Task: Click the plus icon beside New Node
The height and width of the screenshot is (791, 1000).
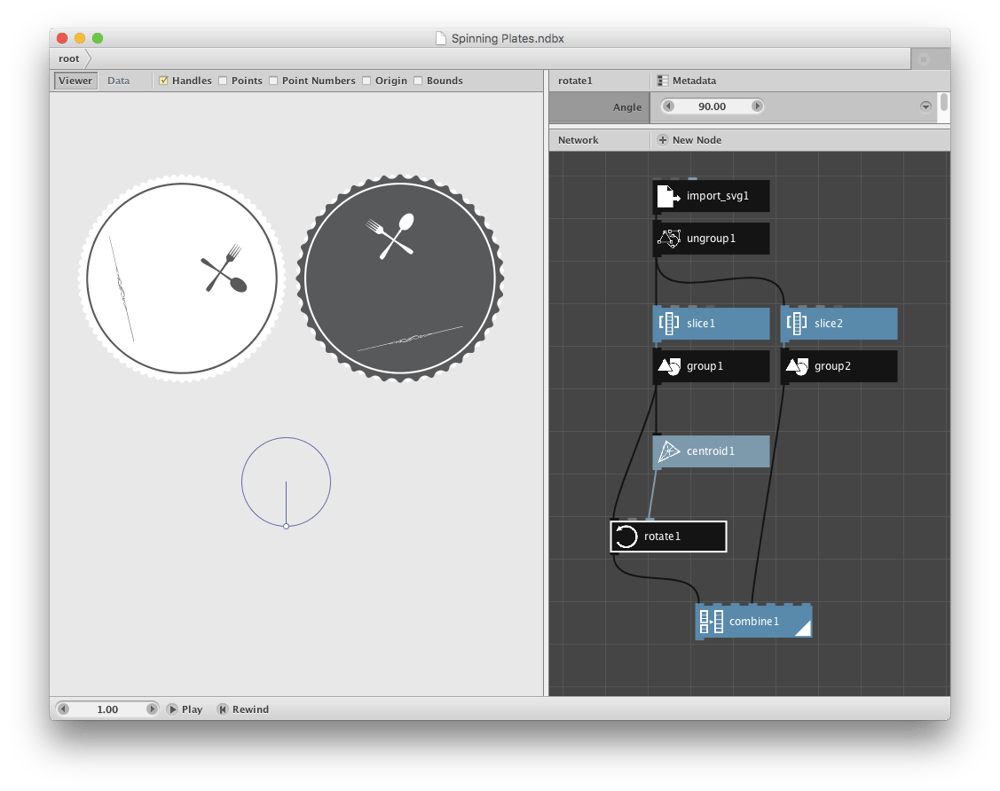Action: click(x=663, y=140)
